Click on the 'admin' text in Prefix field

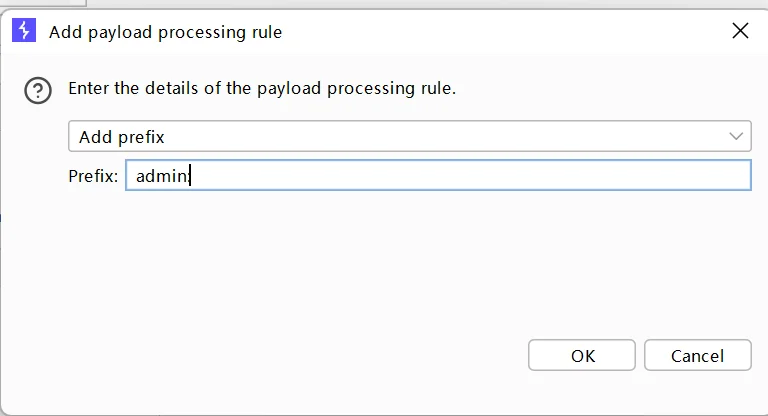tap(160, 176)
